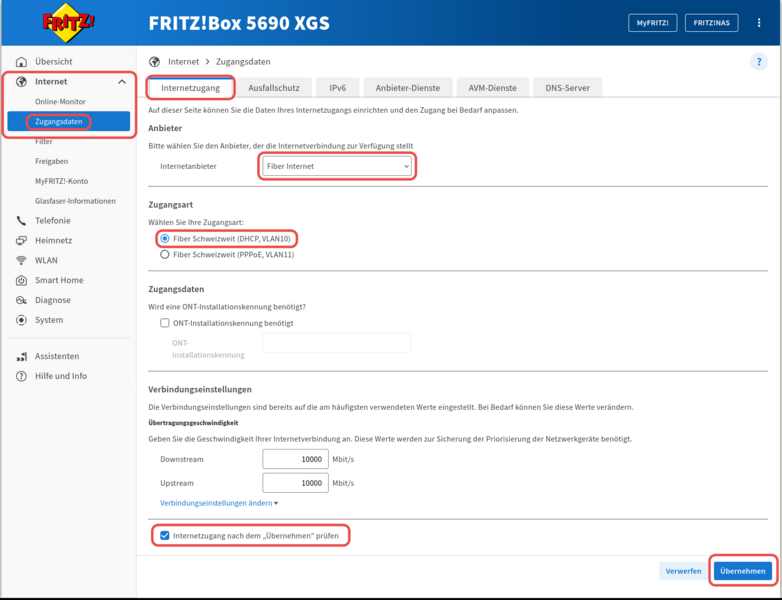Screen dimensions: 782x600
Task: Click the Smart Home icon
Action: coord(21,280)
